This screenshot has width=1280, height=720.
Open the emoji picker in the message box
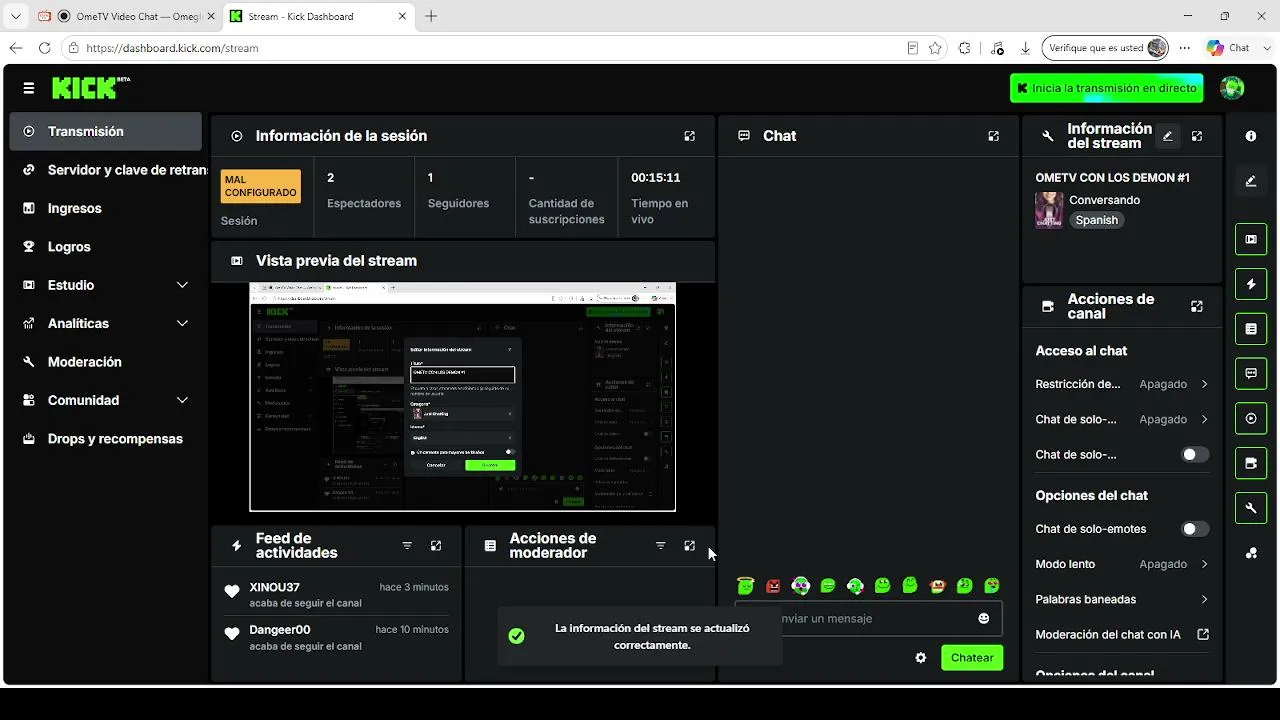983,618
